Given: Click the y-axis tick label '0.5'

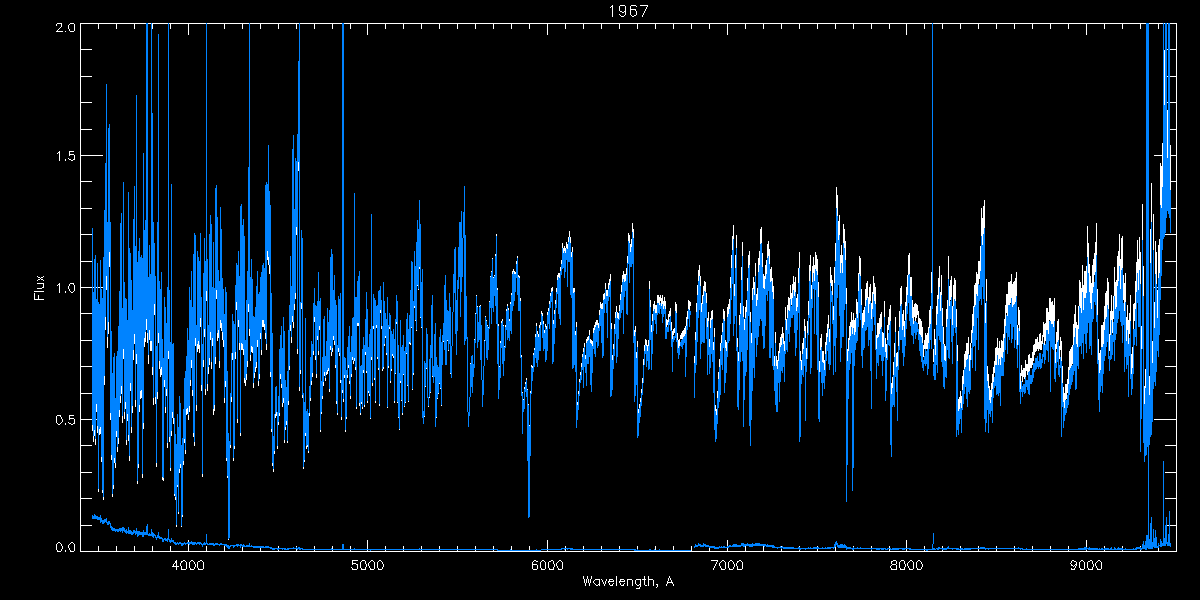Looking at the screenshot, I should [64, 419].
